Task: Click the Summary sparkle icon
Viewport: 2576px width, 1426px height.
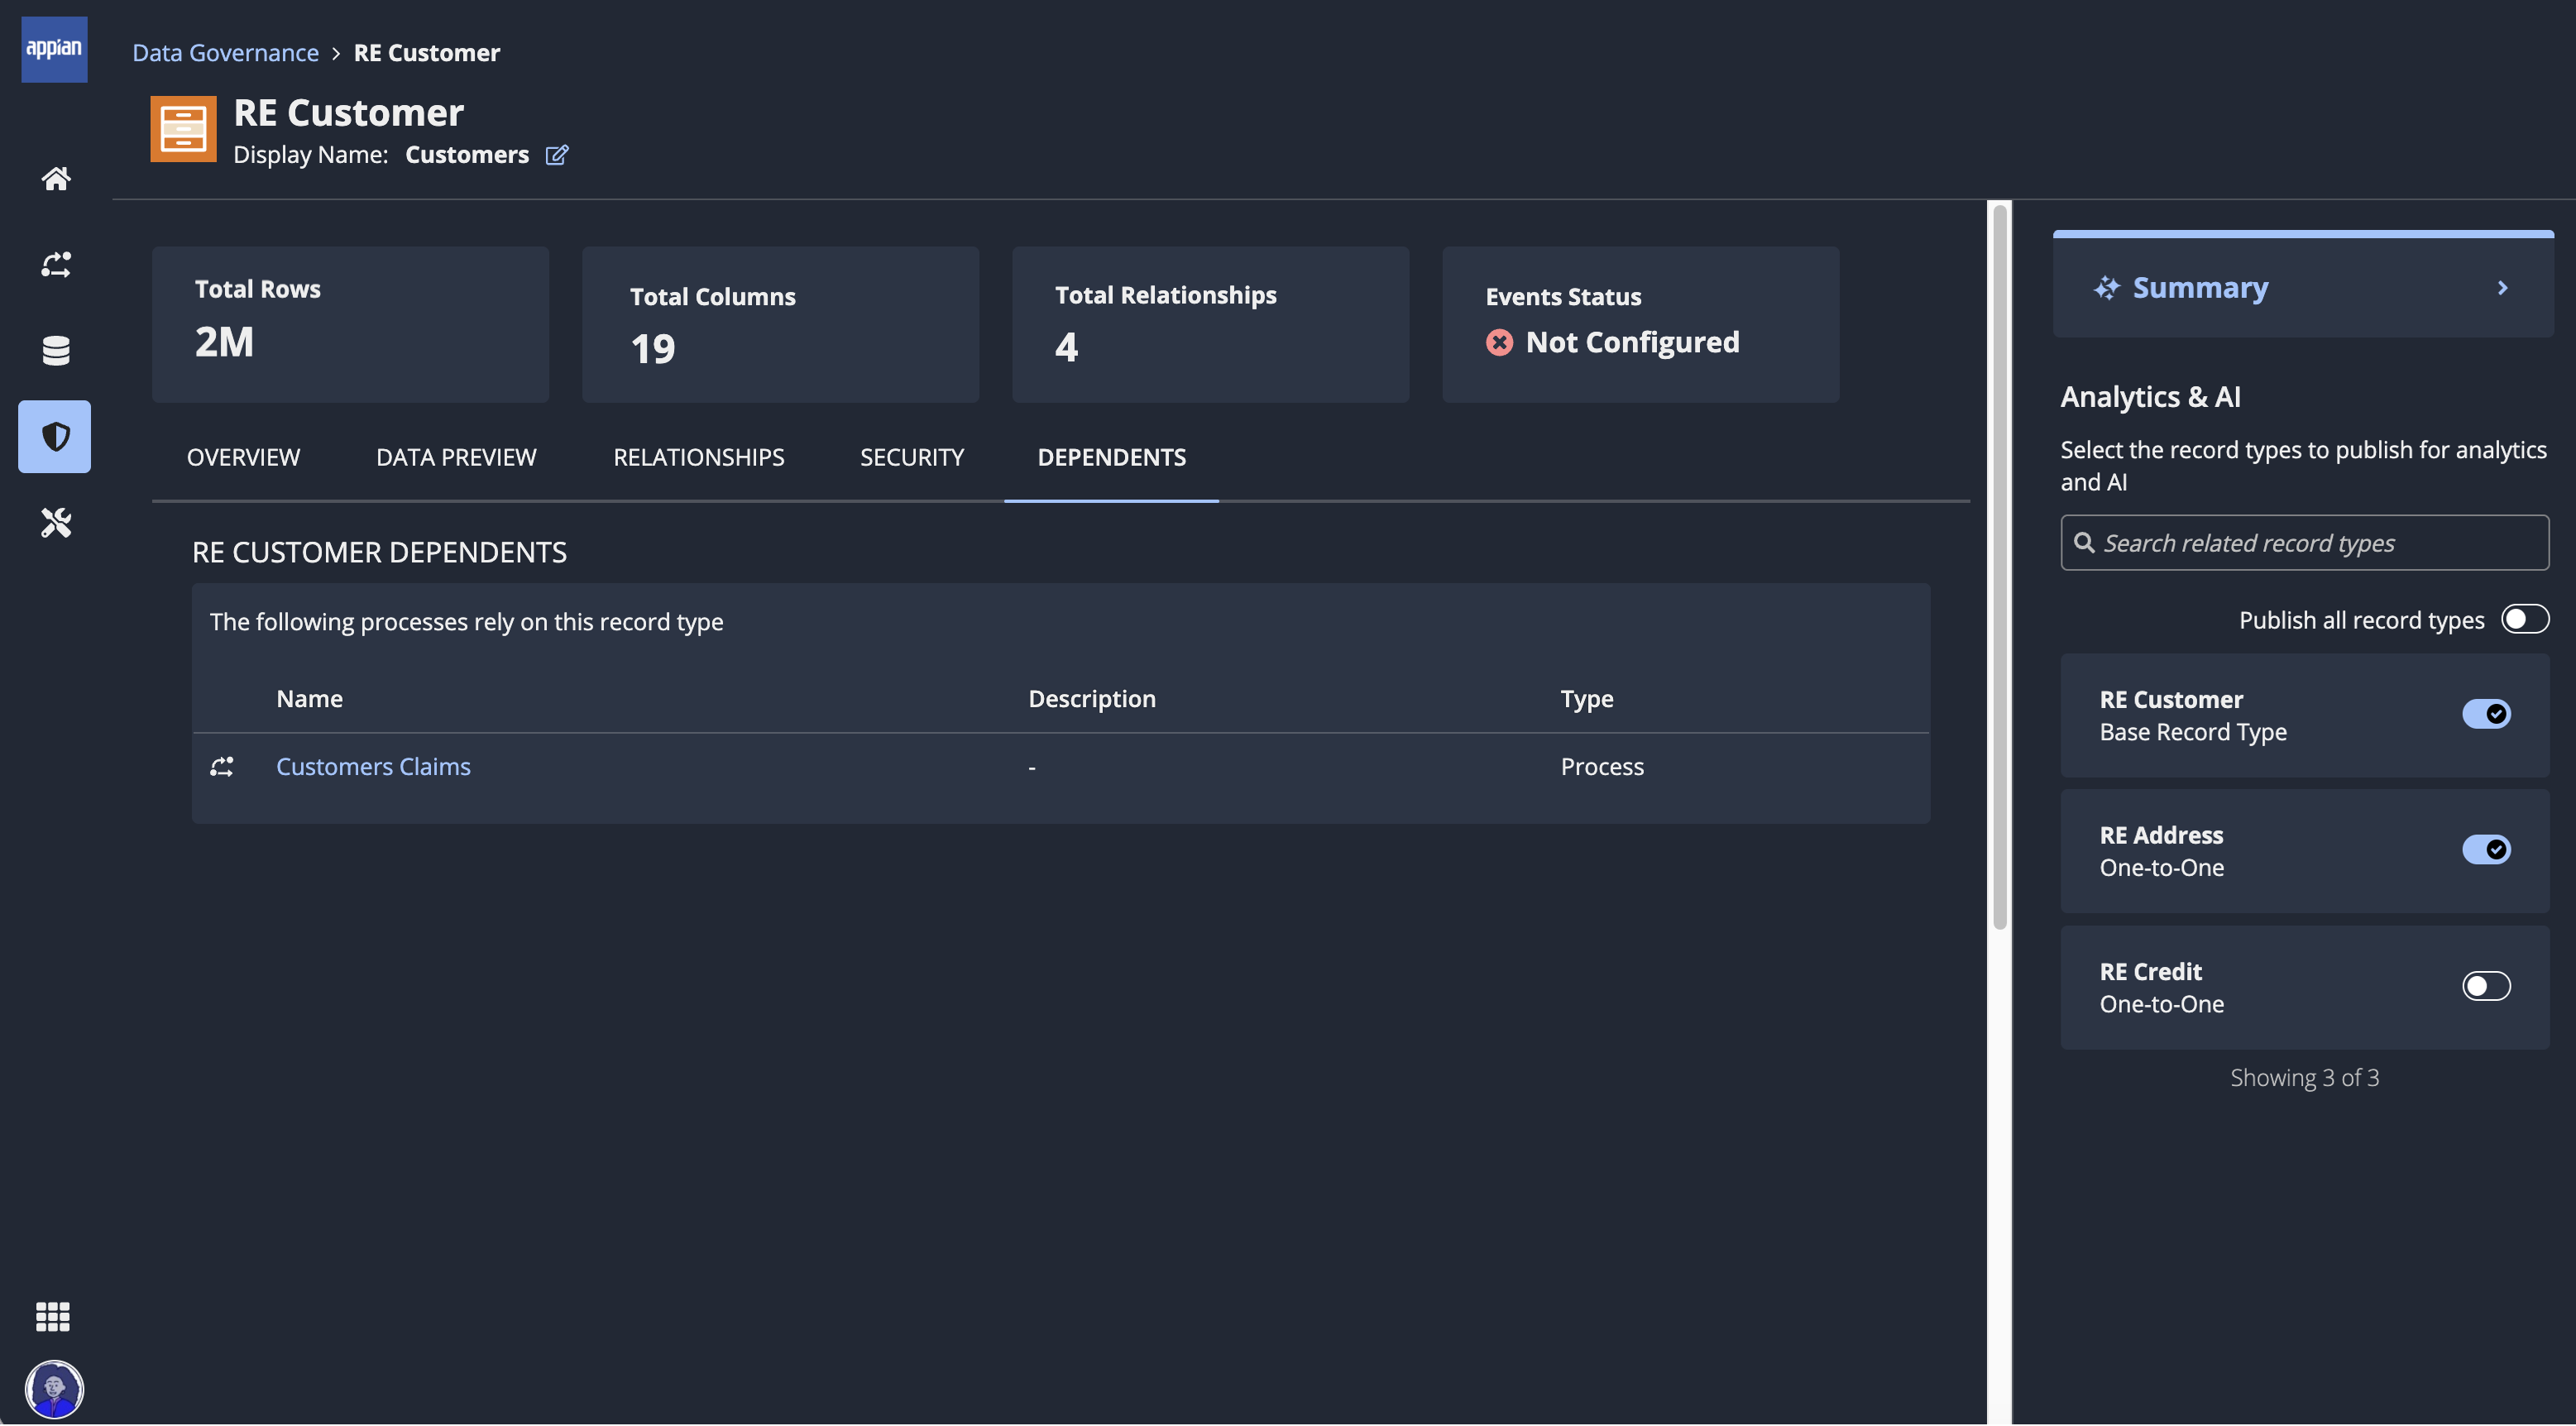Action: (2107, 288)
